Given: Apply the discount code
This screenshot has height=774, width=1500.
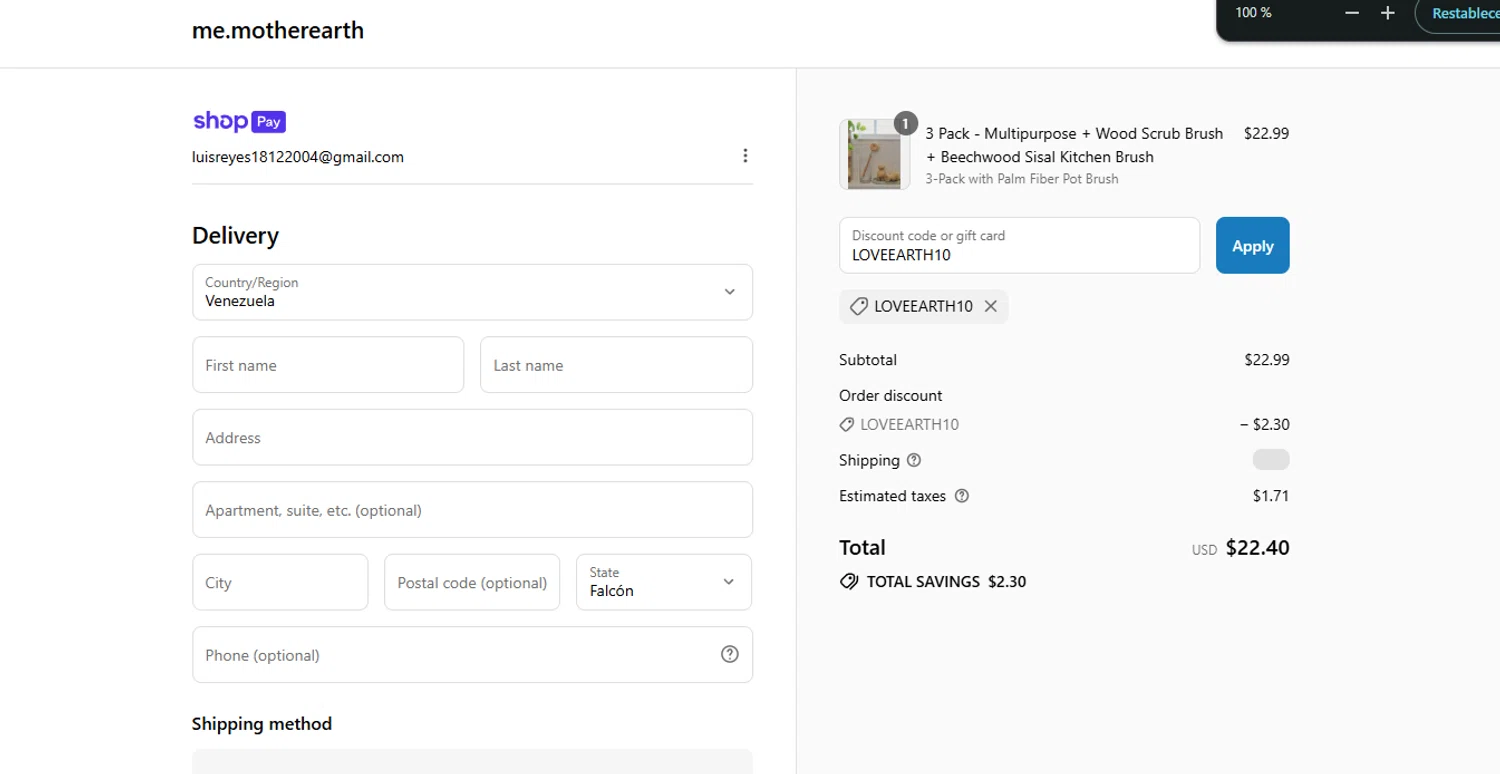Looking at the screenshot, I should click(1252, 245).
